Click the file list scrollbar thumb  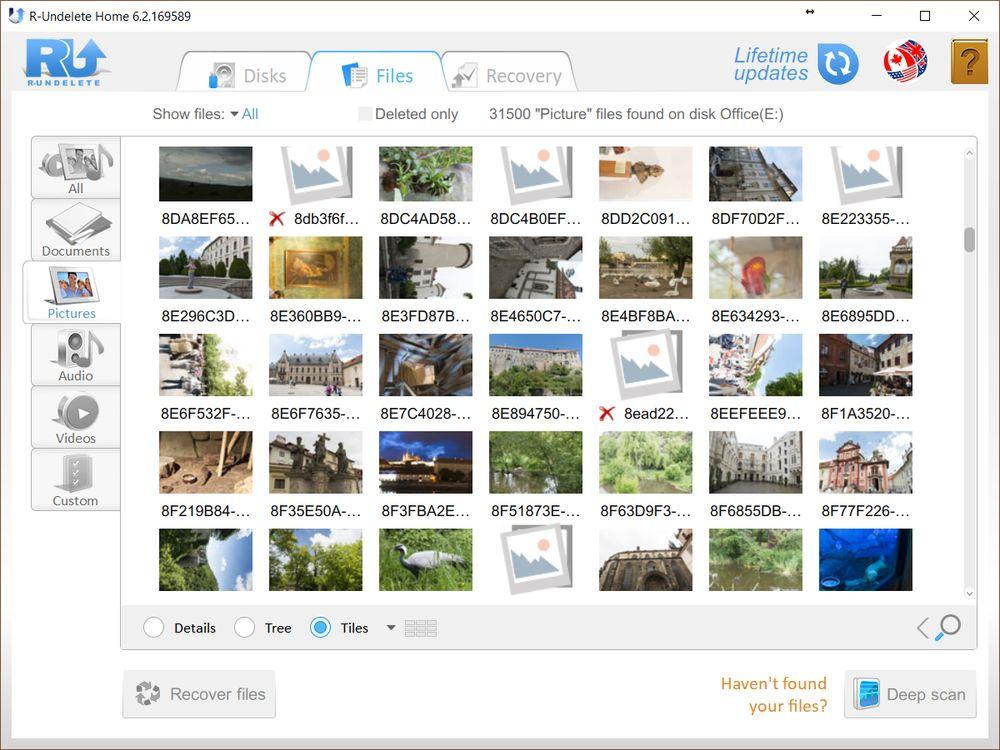pos(969,240)
